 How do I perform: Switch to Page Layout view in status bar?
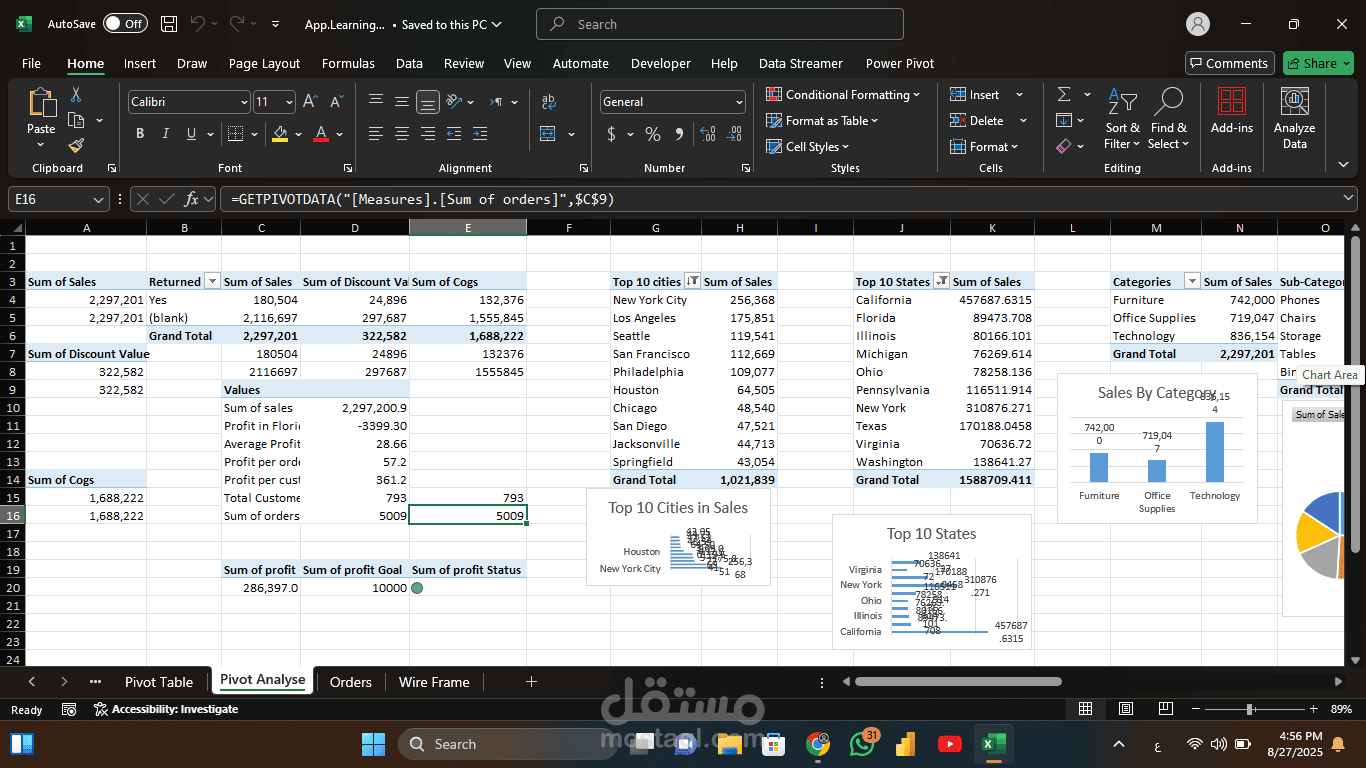point(1125,709)
